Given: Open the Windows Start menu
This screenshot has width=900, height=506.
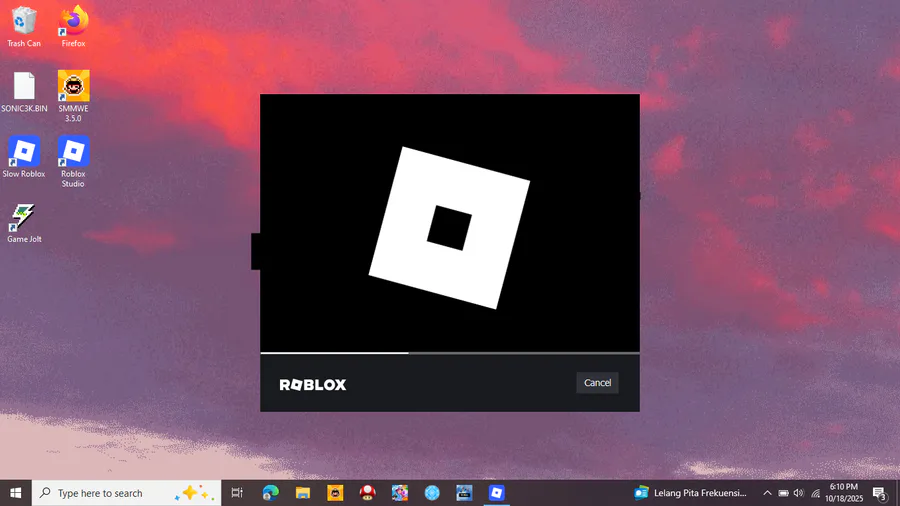Looking at the screenshot, I should [15, 493].
